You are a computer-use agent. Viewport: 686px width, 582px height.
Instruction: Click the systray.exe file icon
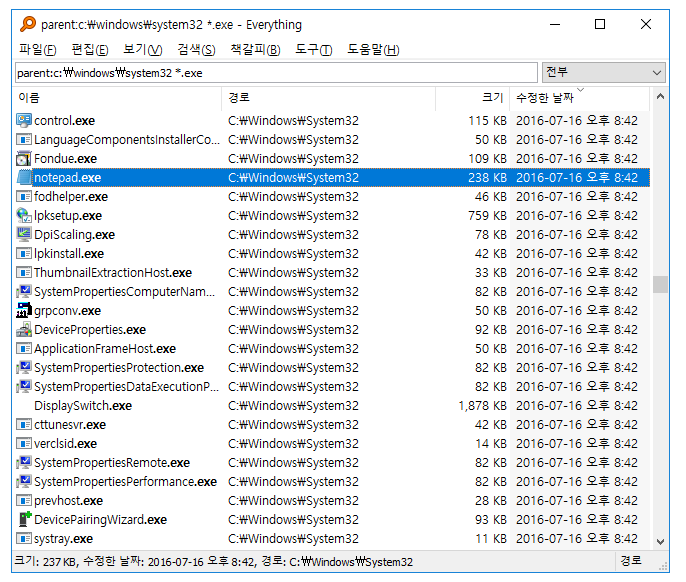24,538
